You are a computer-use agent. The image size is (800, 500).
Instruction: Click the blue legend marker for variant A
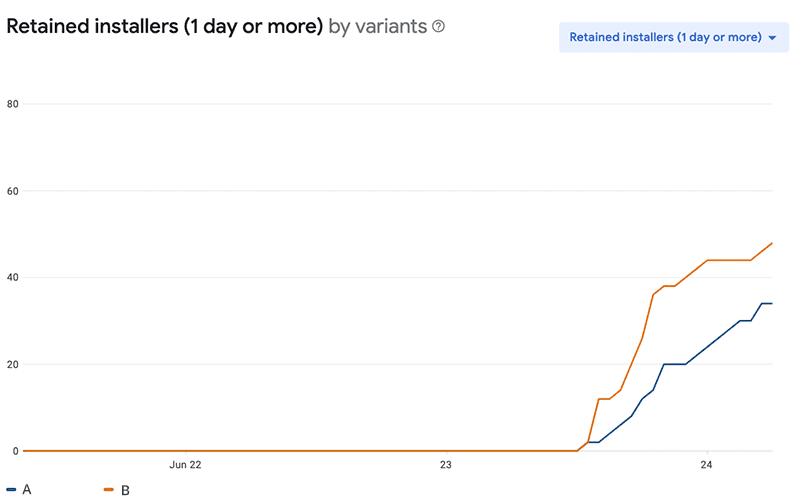pyautogui.click(x=11, y=490)
